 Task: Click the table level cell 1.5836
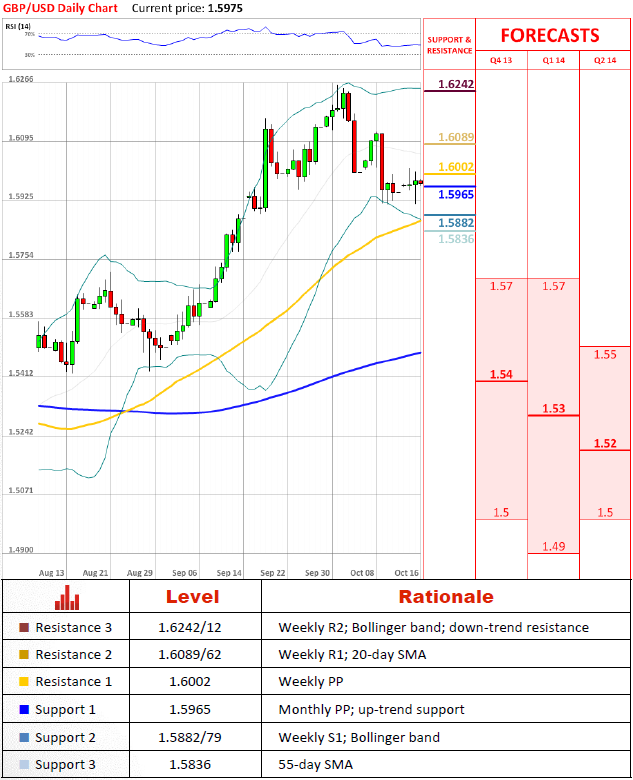point(190,765)
